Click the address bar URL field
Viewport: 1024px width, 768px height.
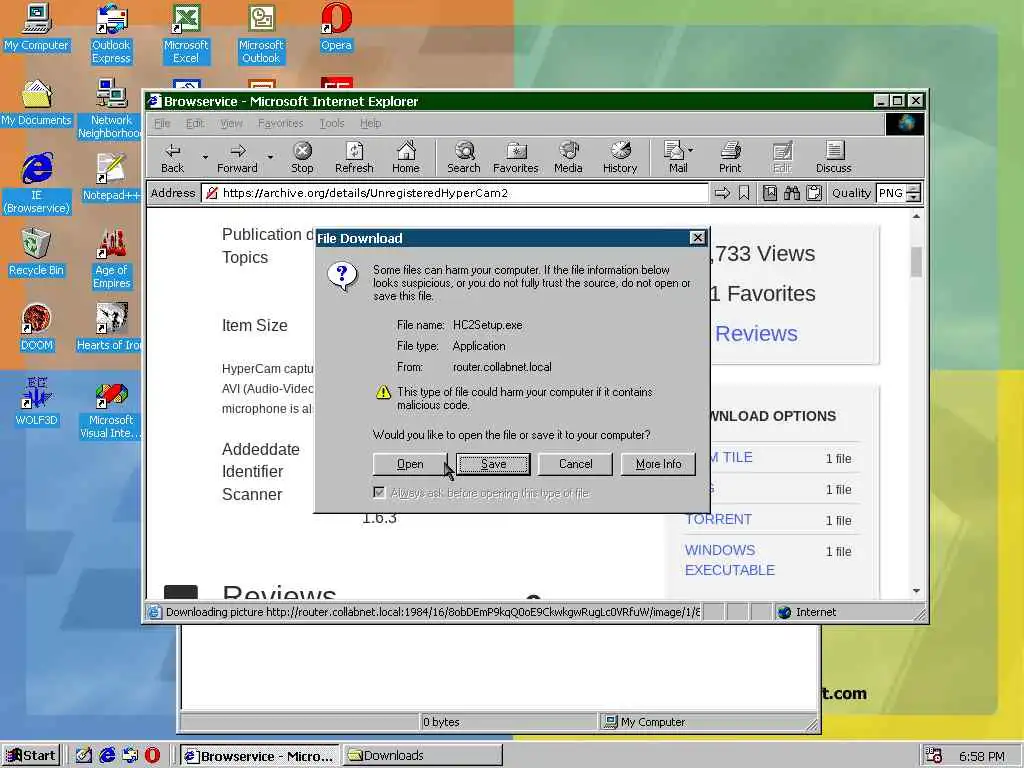click(455, 193)
